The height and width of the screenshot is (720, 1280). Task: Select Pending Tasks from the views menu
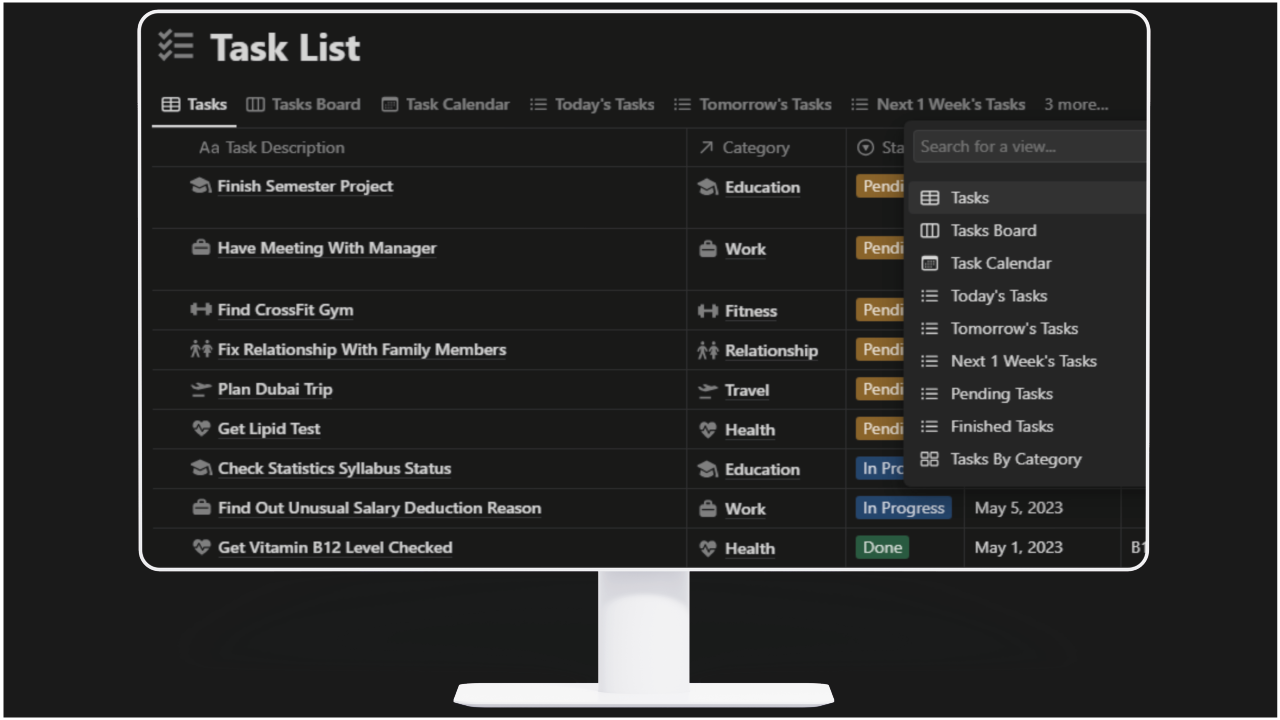(1002, 394)
